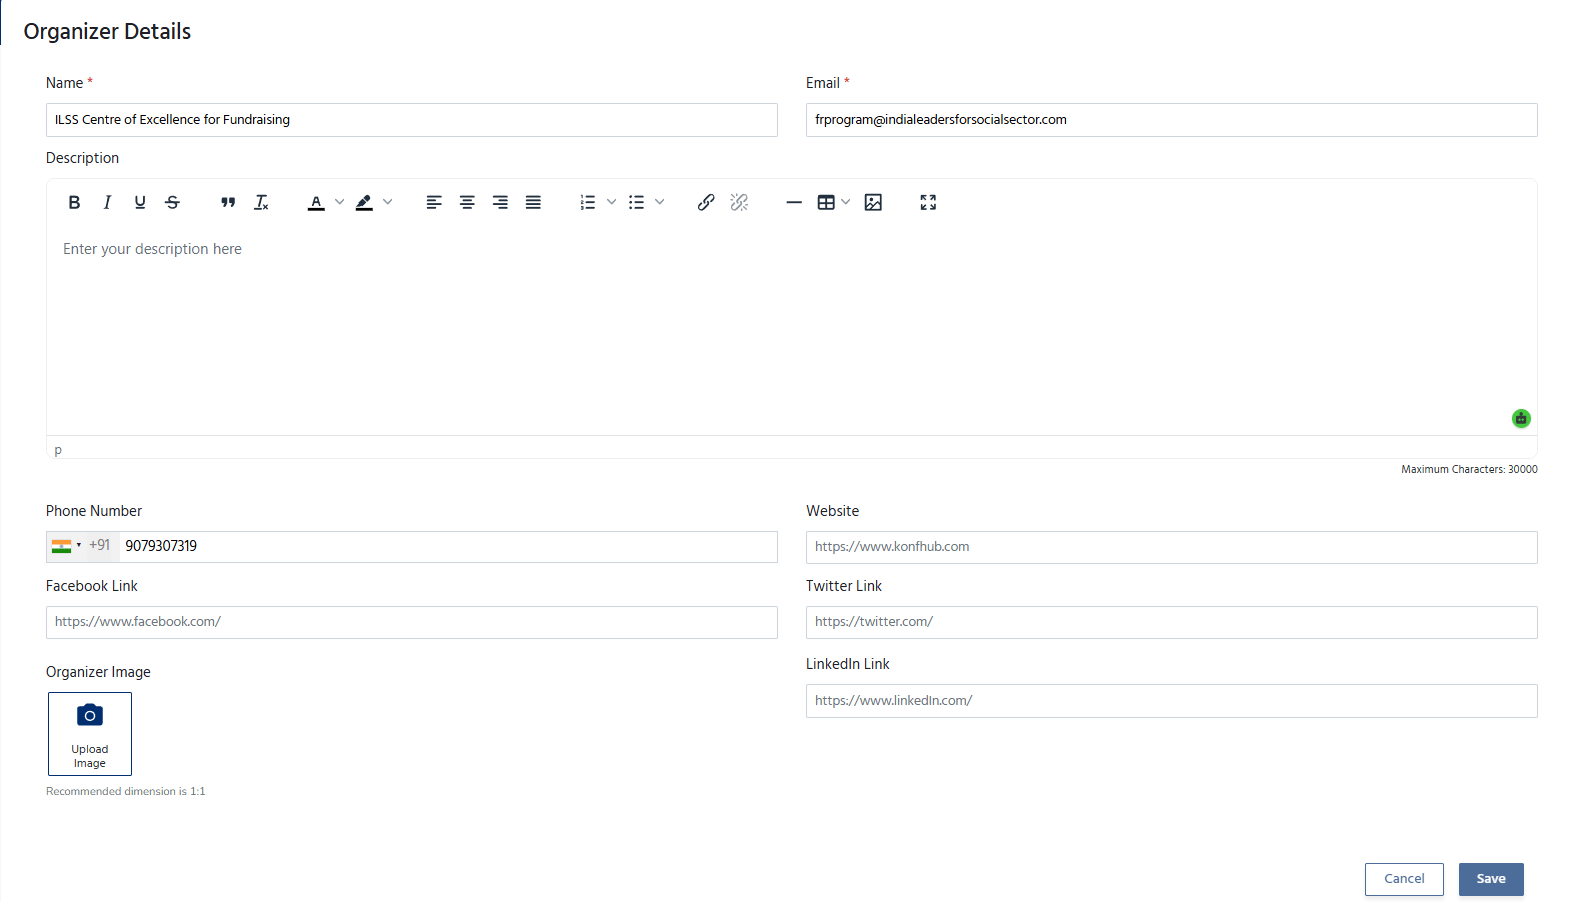Focus the description text area

[792, 330]
